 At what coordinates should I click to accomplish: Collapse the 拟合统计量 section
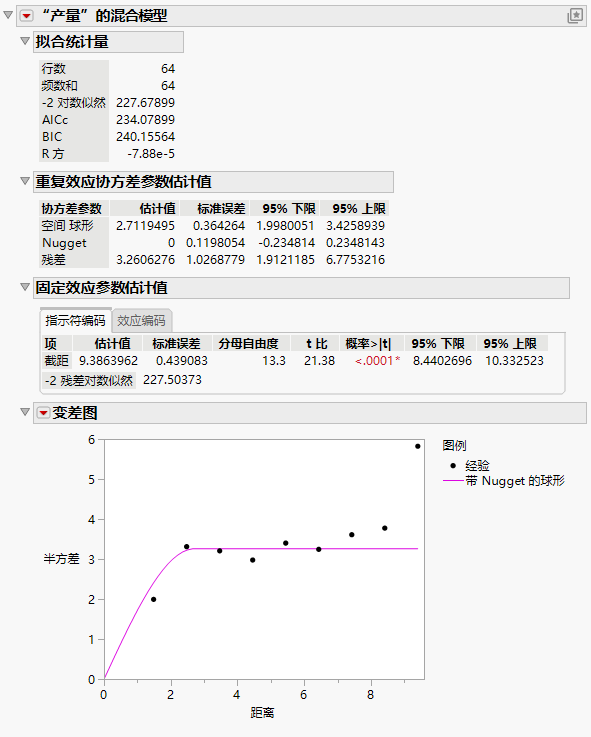coord(25,41)
